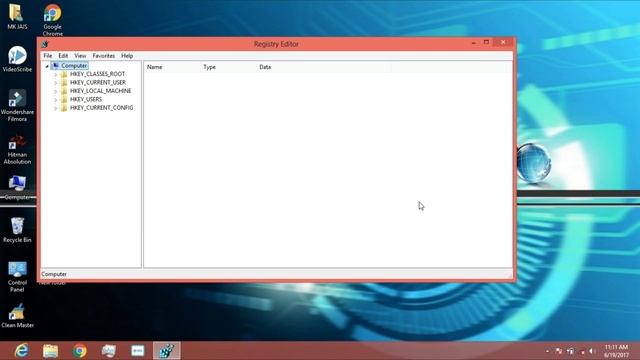
Task: Open the fourth taskbar app with monitor icon
Action: coord(109,351)
